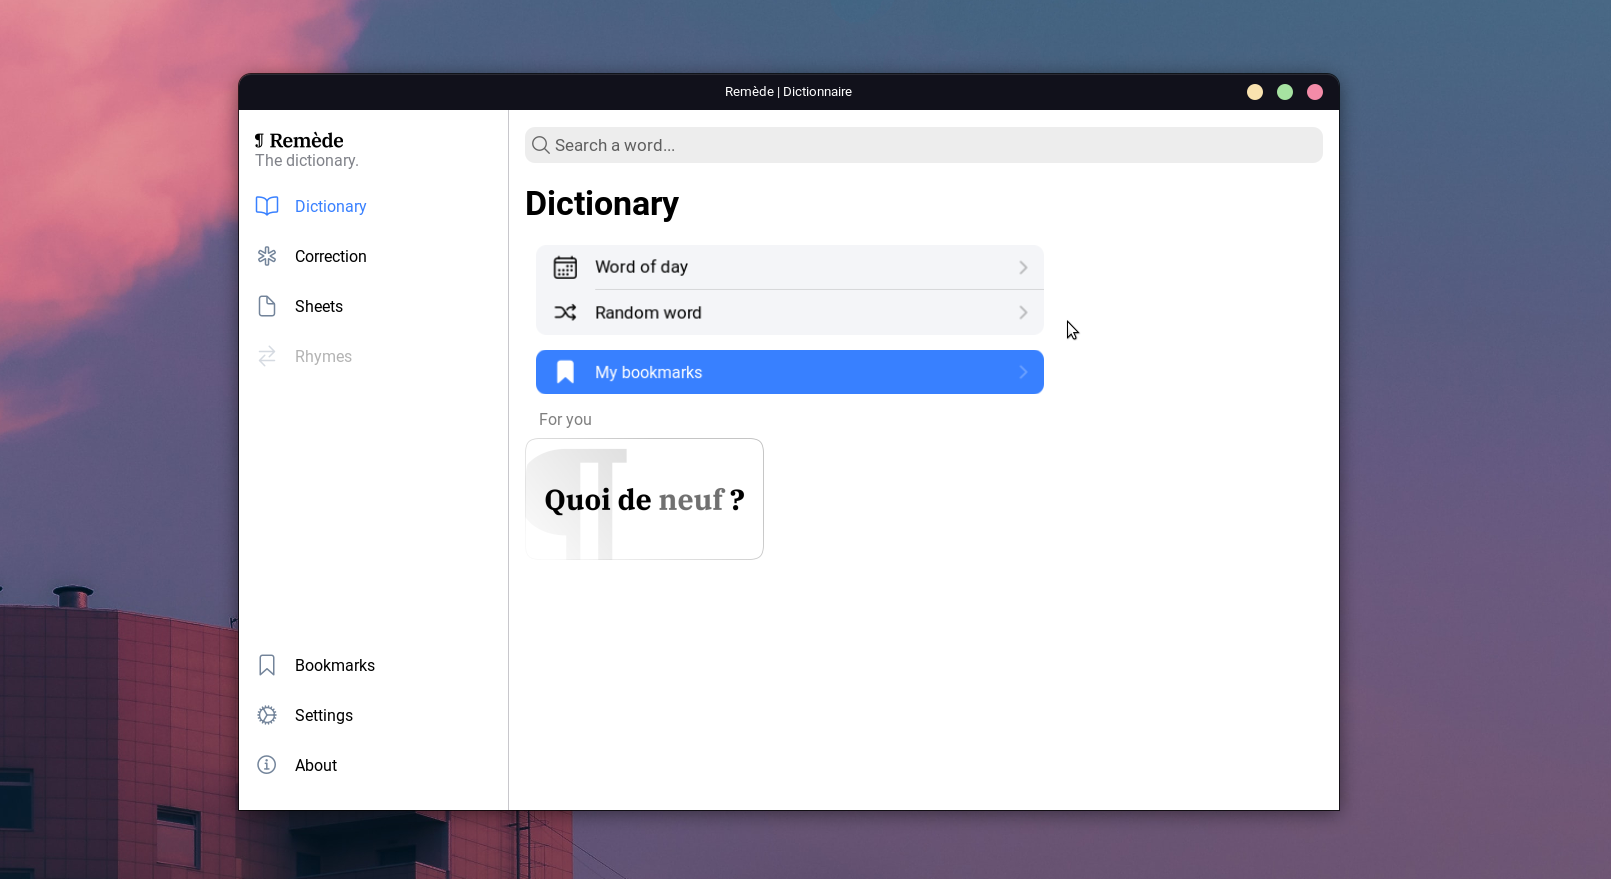The height and width of the screenshot is (879, 1611).
Task: Open My bookmarks blue button
Action: (x=790, y=372)
